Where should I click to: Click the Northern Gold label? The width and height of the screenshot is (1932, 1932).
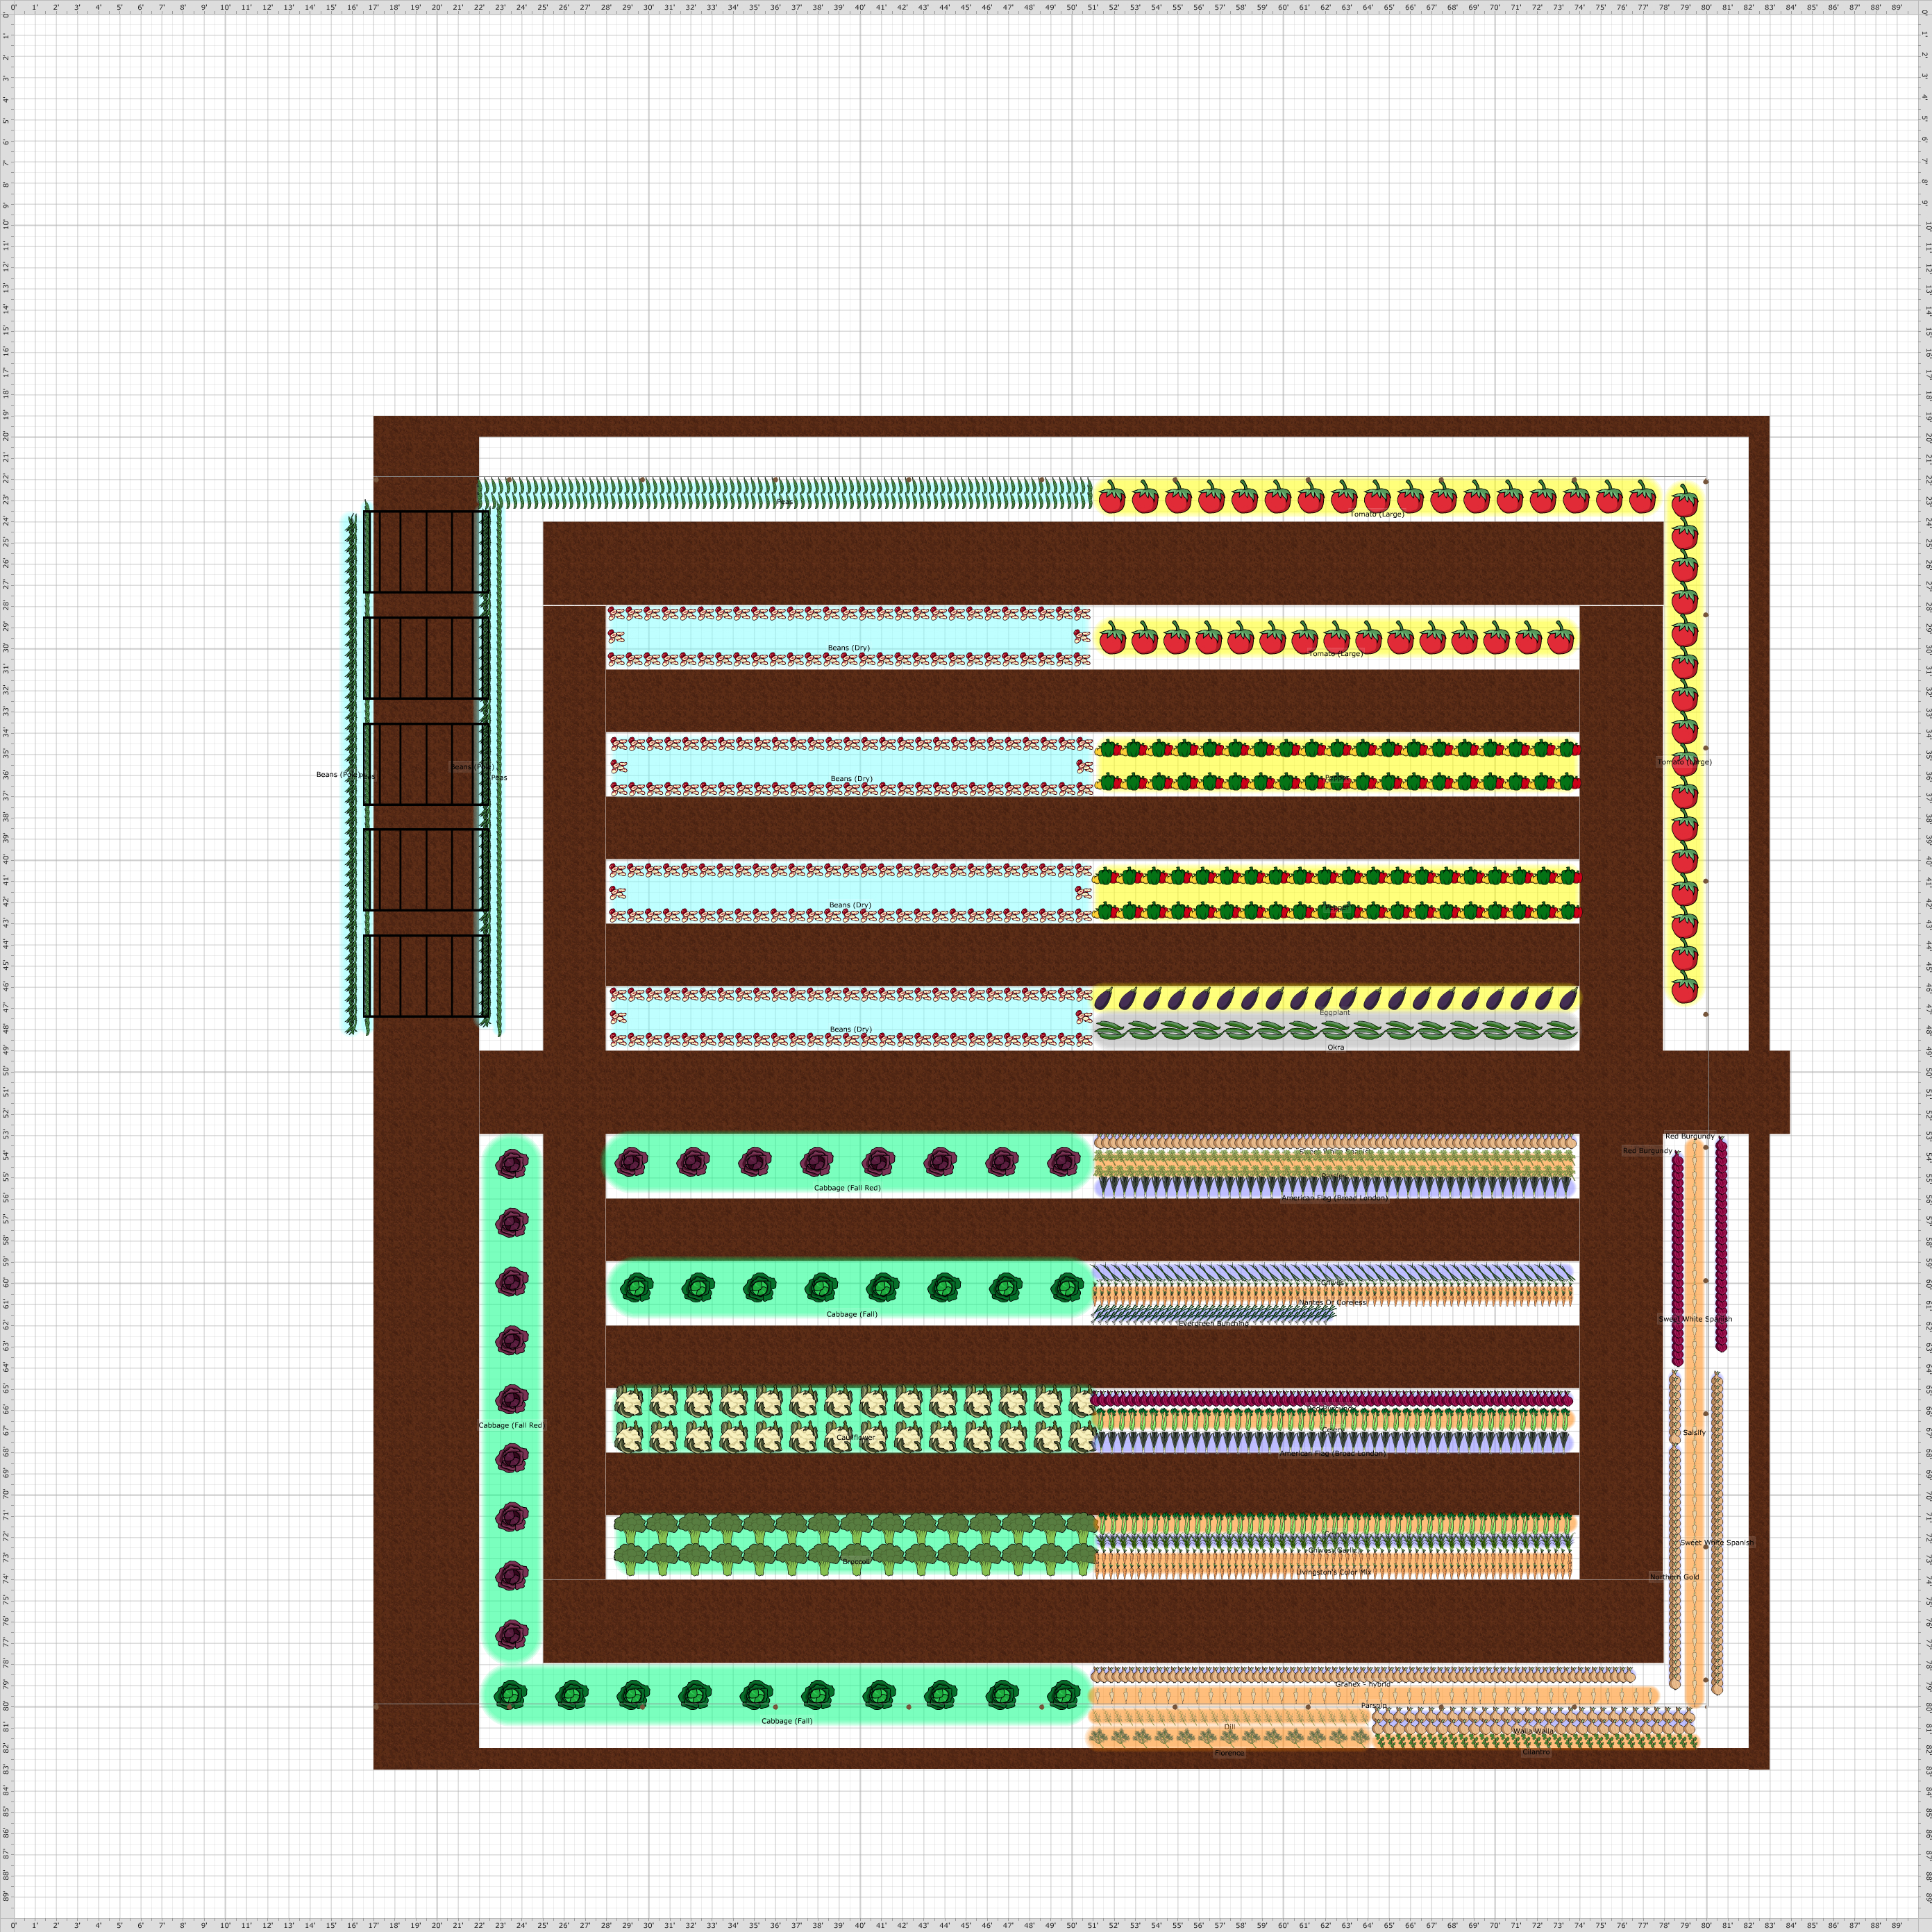pyautogui.click(x=1674, y=1577)
